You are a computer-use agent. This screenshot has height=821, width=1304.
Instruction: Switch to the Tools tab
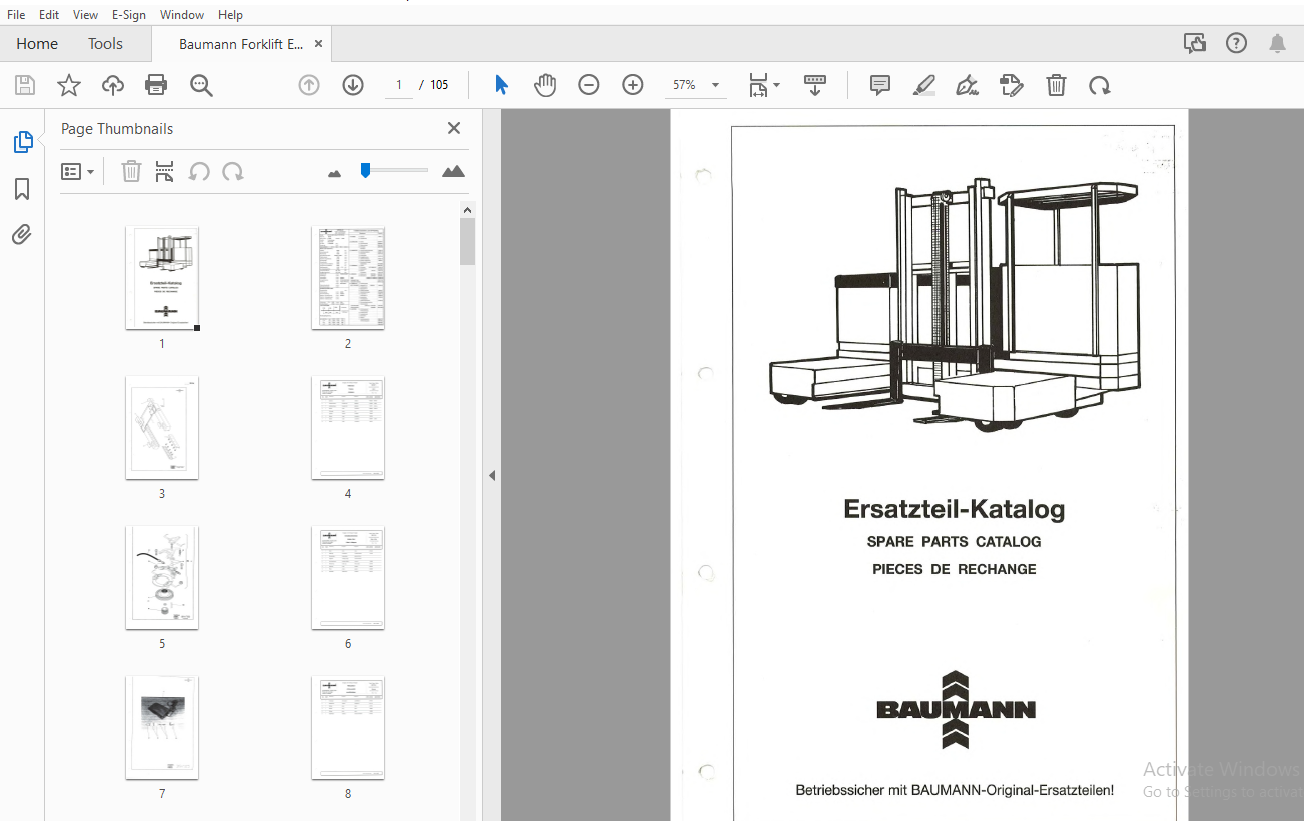(105, 44)
